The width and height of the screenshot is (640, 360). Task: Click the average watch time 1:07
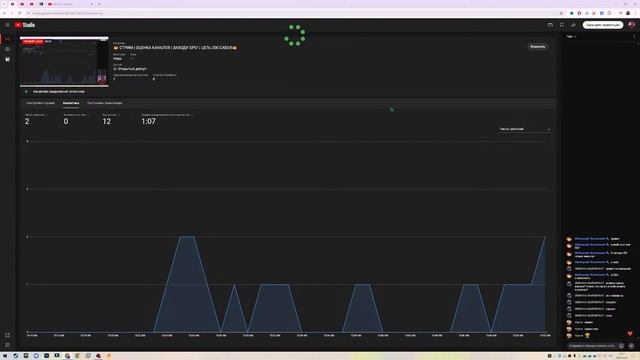point(148,121)
